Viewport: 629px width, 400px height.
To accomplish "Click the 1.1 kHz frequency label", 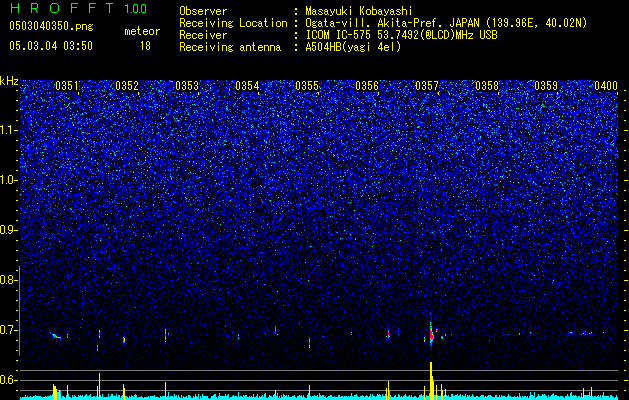I will [x=9, y=130].
